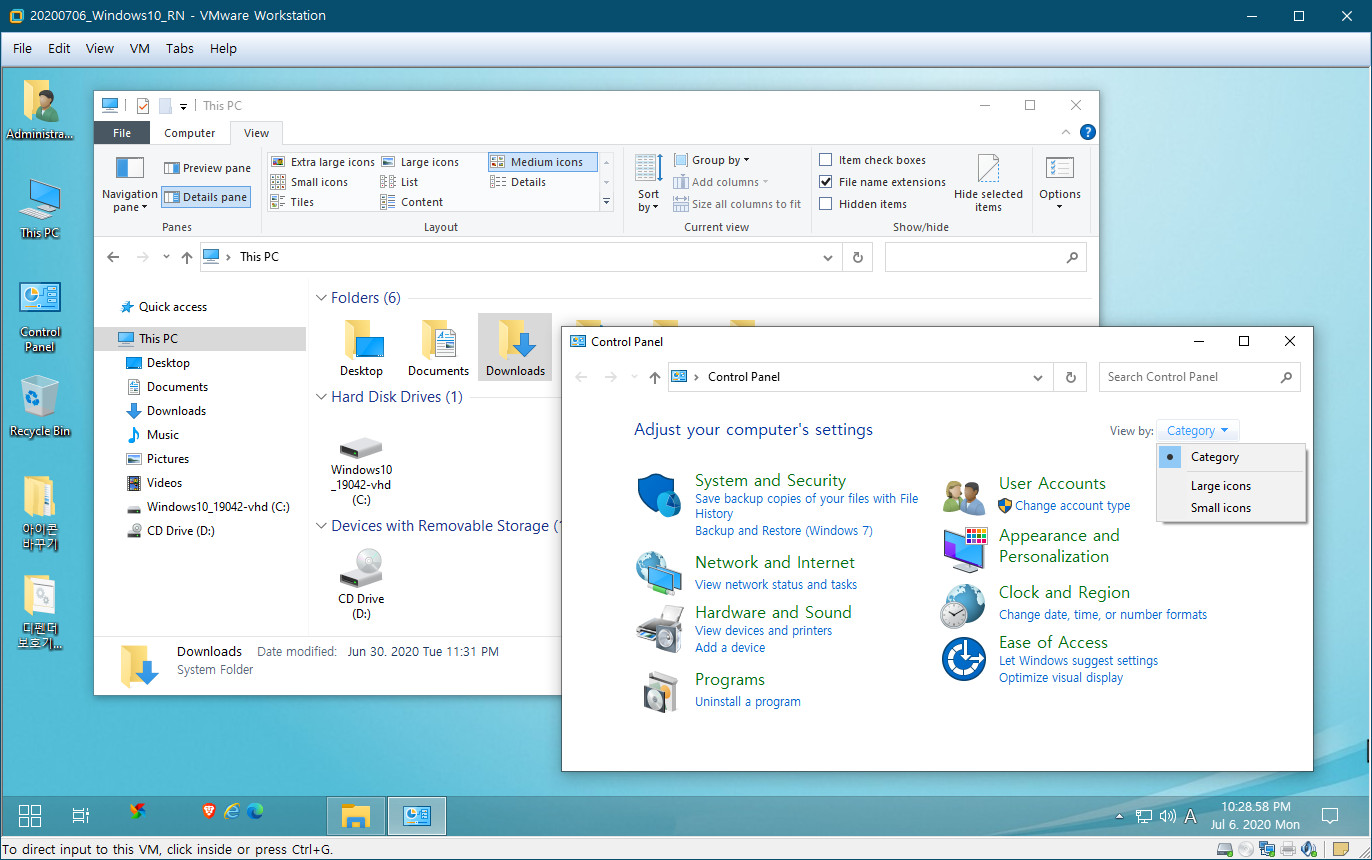
Task: Open the quick access toolbar customize arrow
Action: [184, 106]
